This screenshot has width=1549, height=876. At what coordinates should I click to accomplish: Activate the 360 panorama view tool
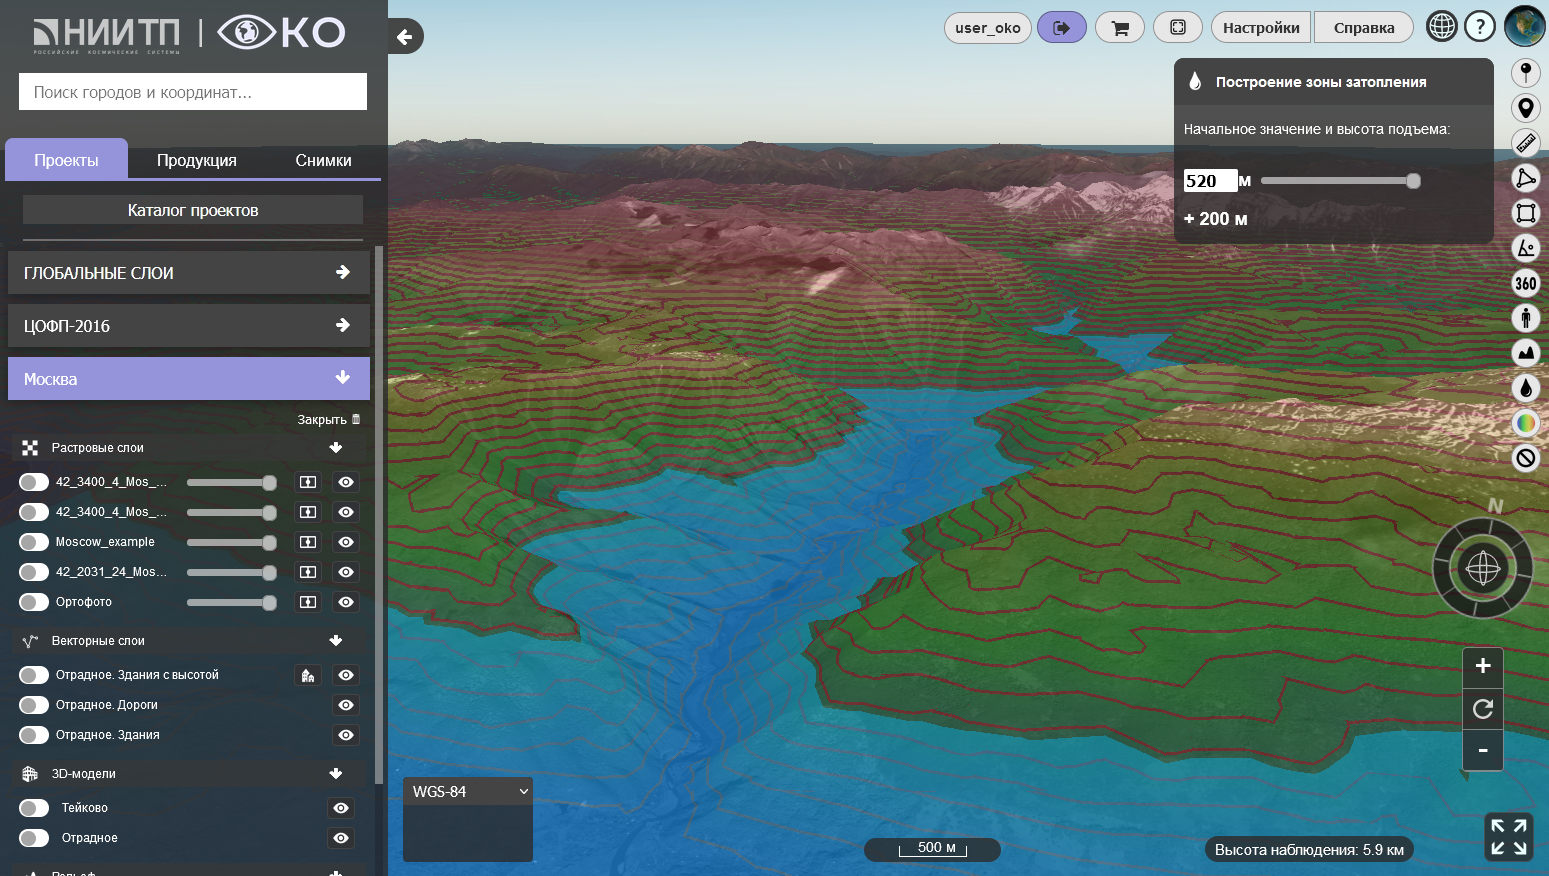(x=1525, y=283)
